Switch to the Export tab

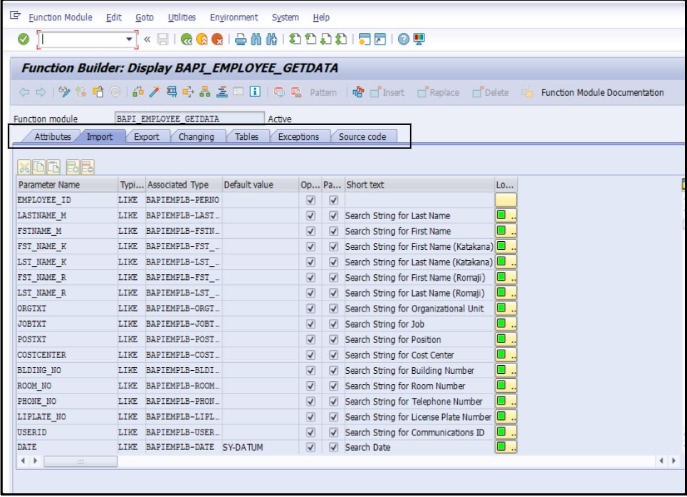click(x=146, y=137)
